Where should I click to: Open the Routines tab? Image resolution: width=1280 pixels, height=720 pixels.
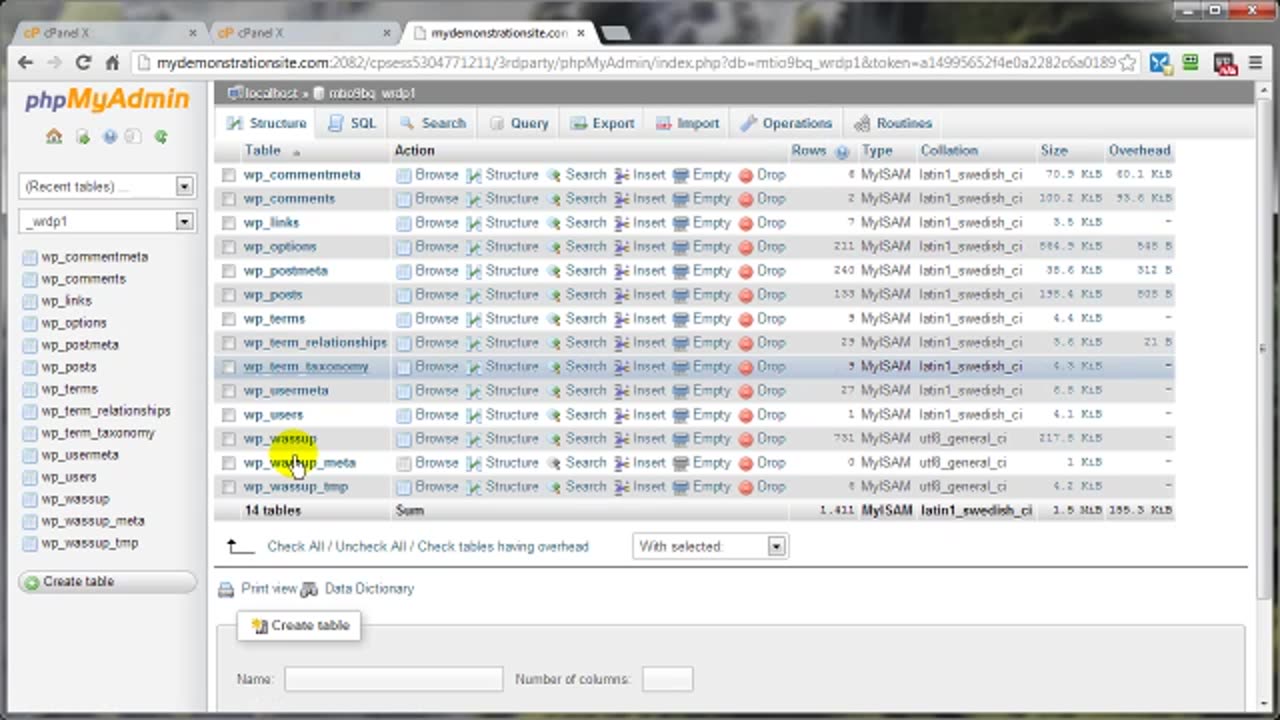893,123
